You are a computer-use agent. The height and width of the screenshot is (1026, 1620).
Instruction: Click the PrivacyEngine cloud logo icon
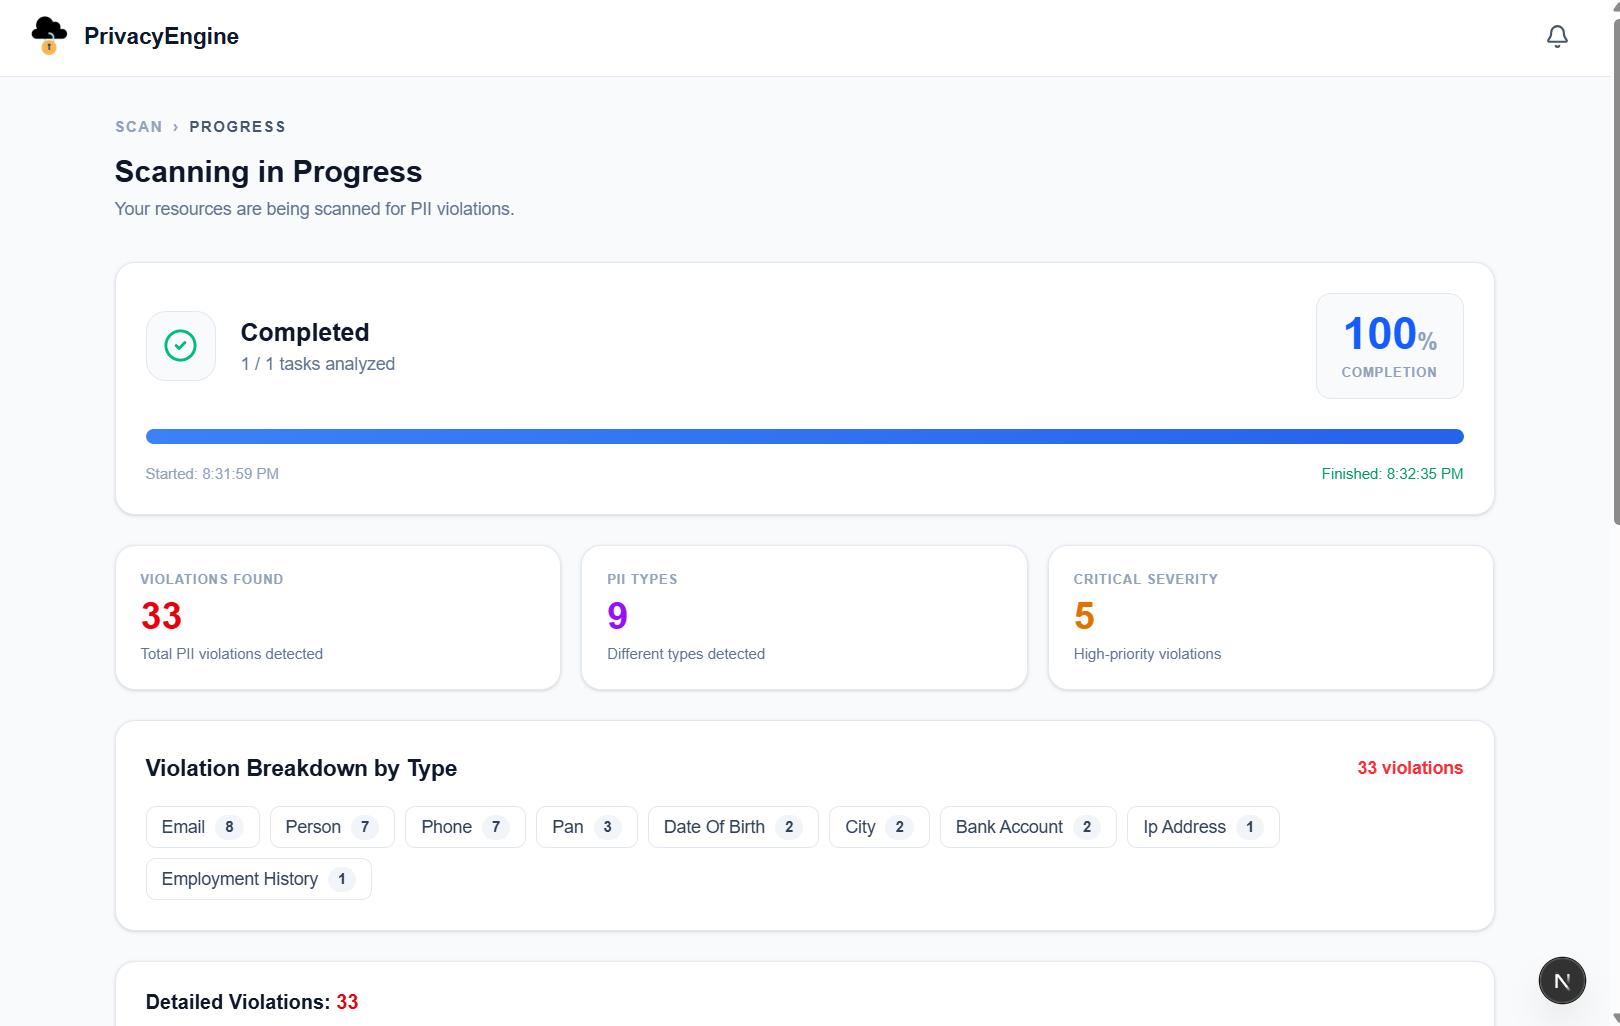[x=48, y=36]
